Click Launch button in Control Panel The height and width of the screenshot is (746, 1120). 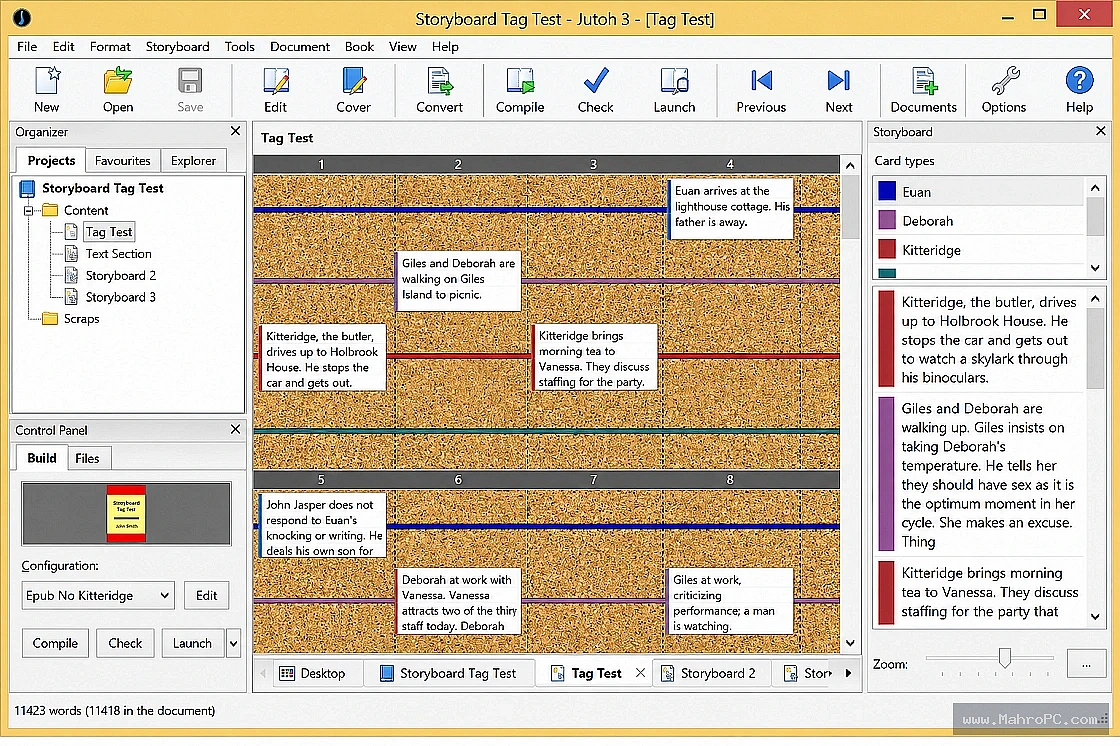192,643
